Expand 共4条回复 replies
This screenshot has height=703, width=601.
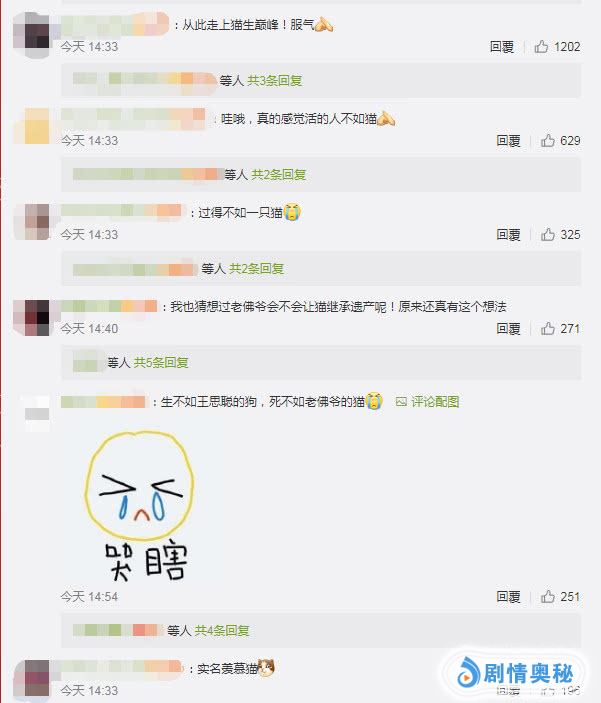coord(222,630)
